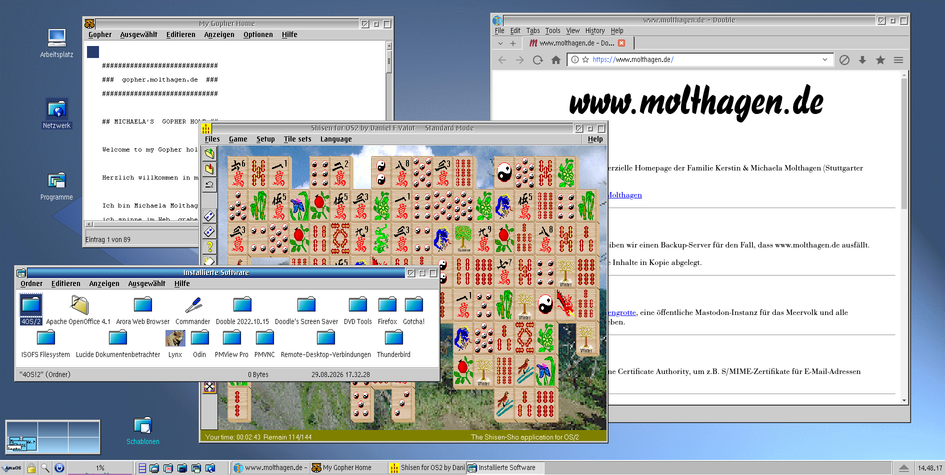Expand the Dooble address bar history dropdown

point(825,60)
